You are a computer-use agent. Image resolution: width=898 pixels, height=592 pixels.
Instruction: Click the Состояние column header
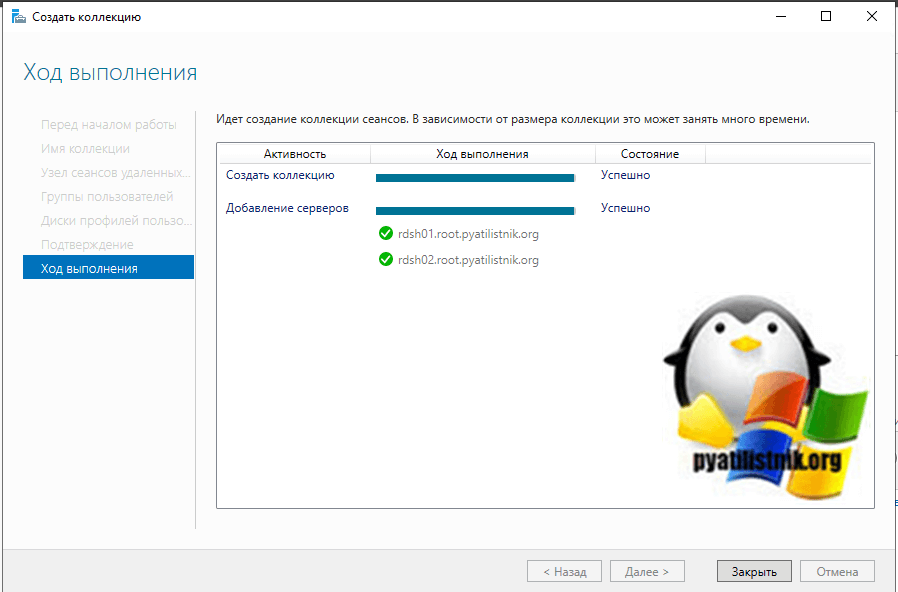click(650, 154)
